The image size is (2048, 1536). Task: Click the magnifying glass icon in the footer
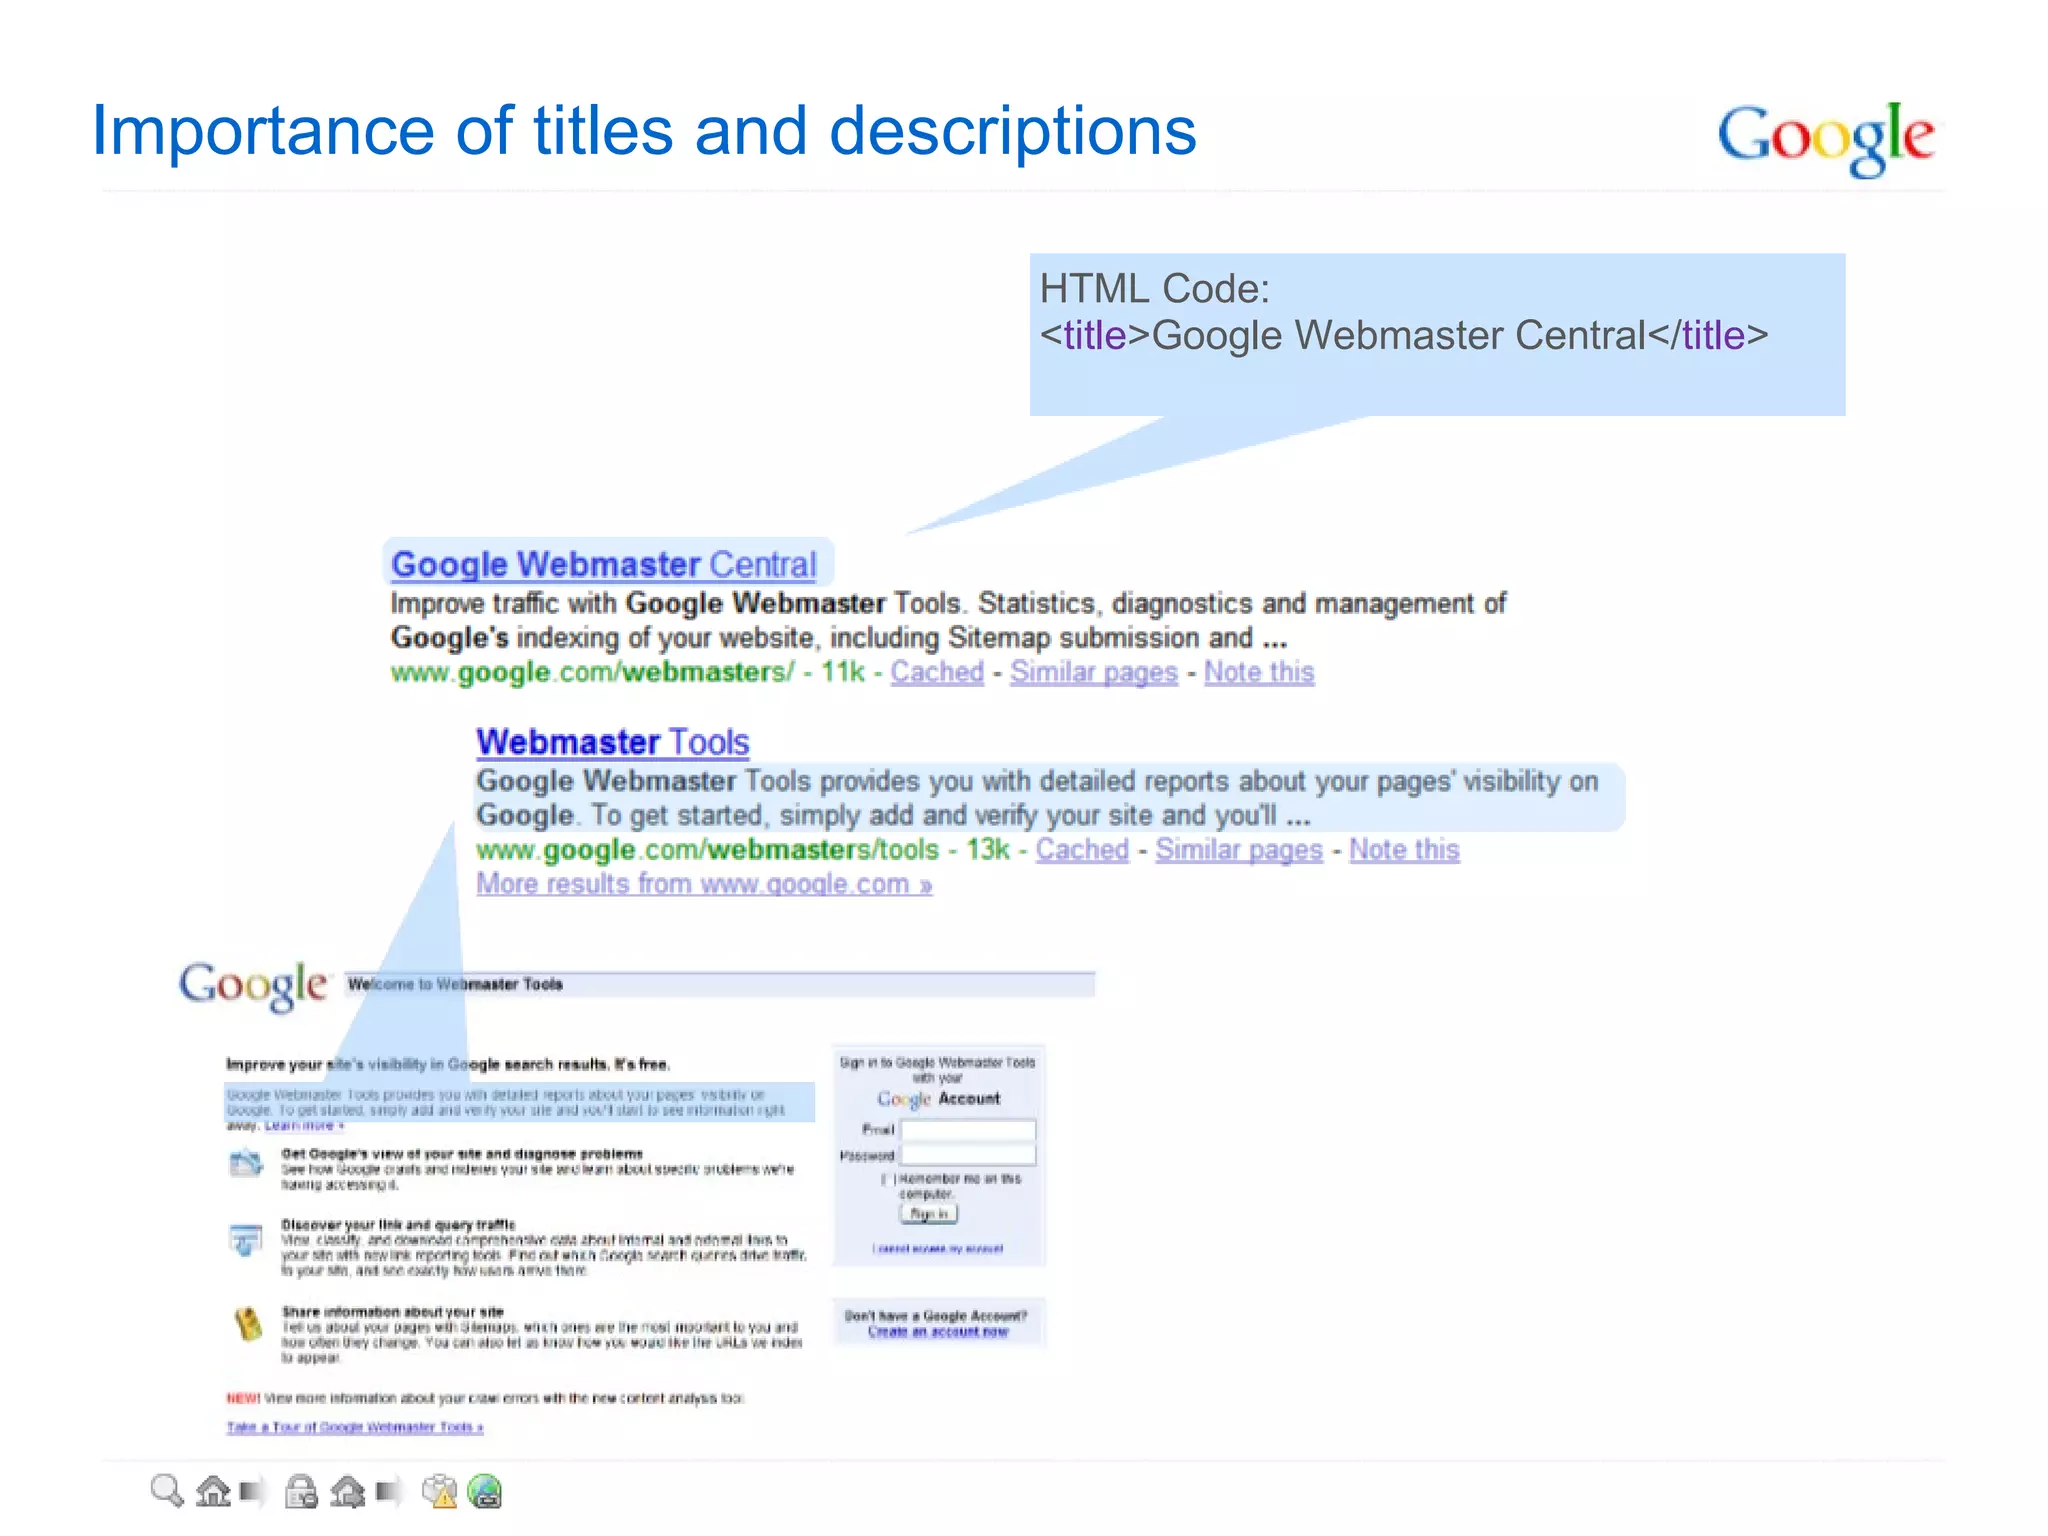[167, 1491]
